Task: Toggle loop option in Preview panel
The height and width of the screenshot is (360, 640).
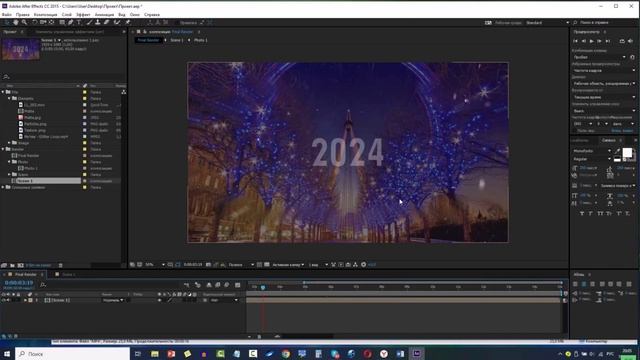Action: pyautogui.click(x=622, y=41)
